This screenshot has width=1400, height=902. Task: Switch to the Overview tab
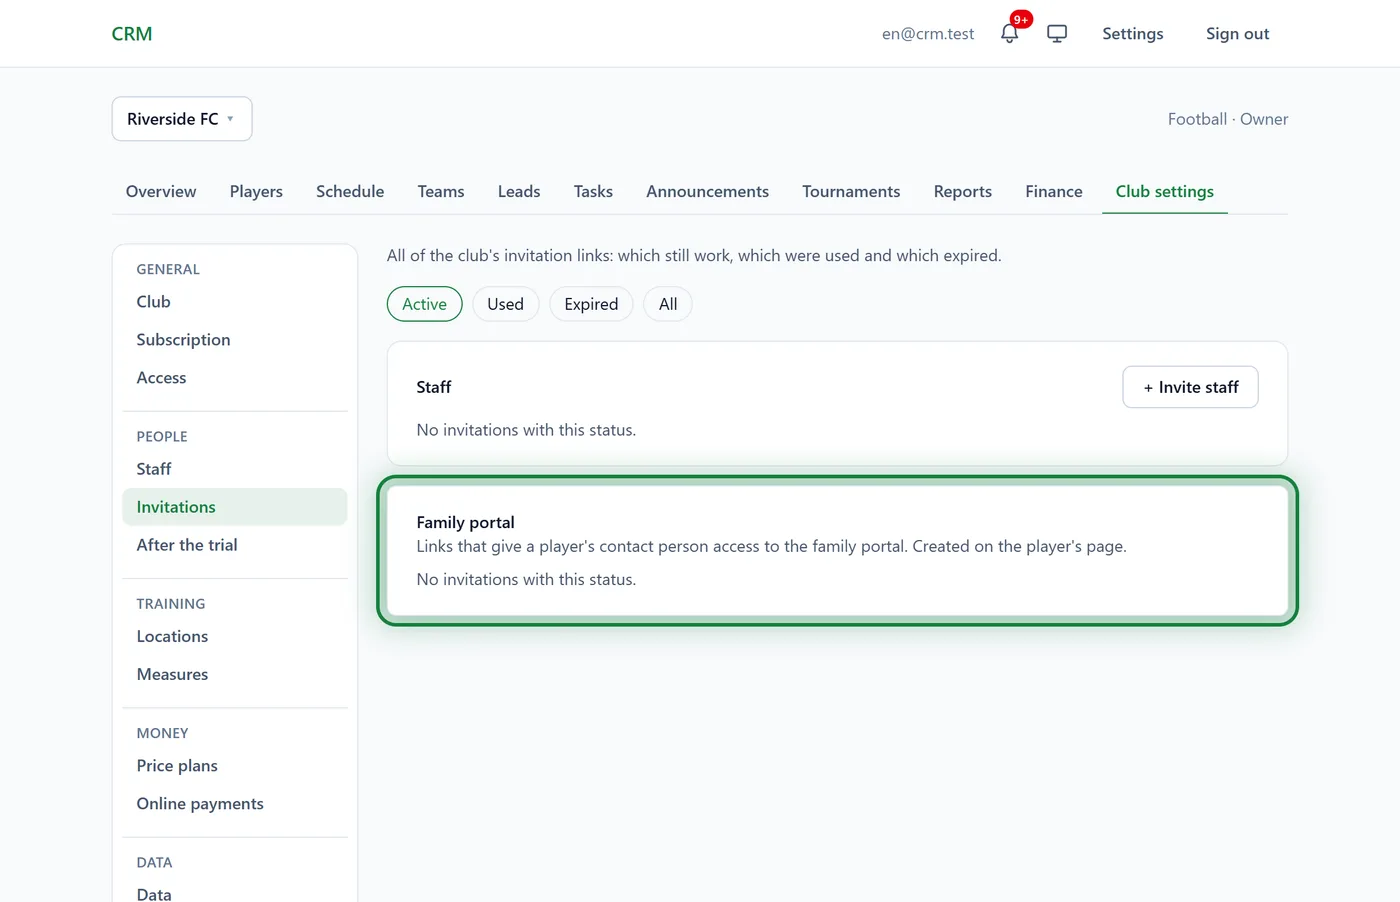pos(161,191)
